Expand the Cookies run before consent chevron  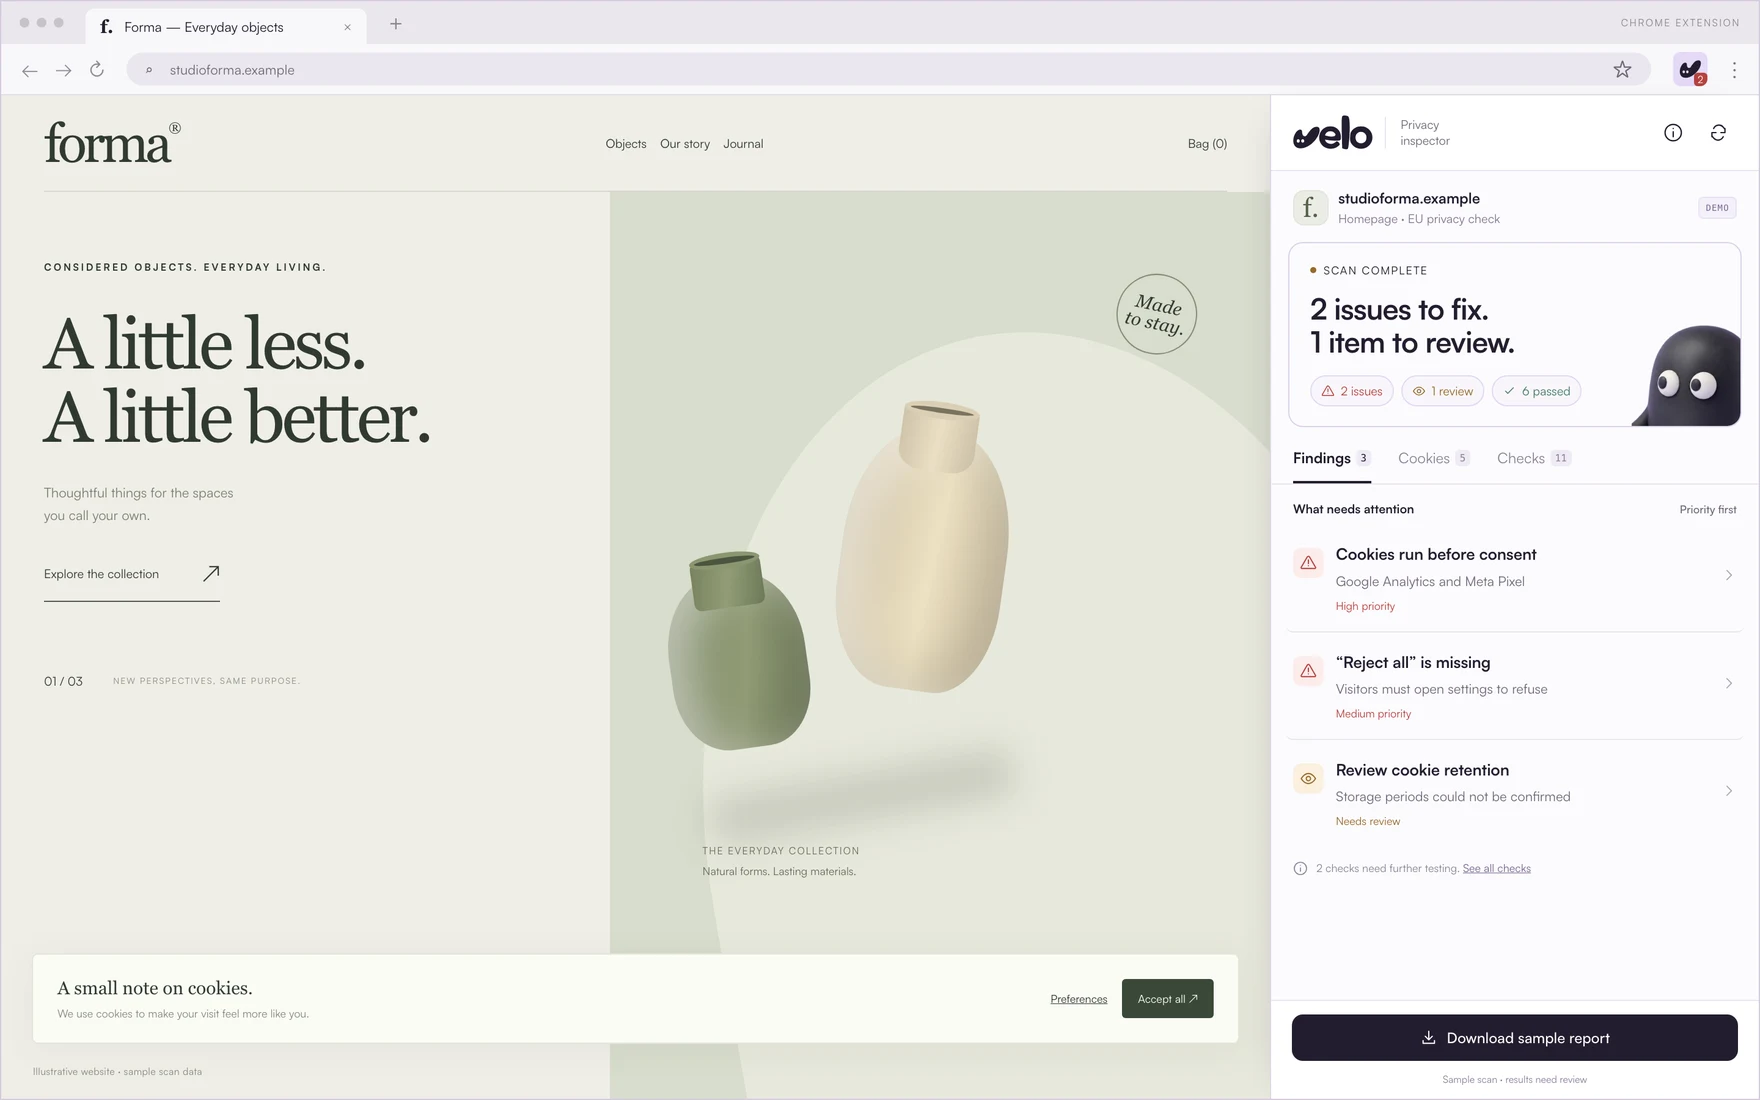pos(1729,575)
